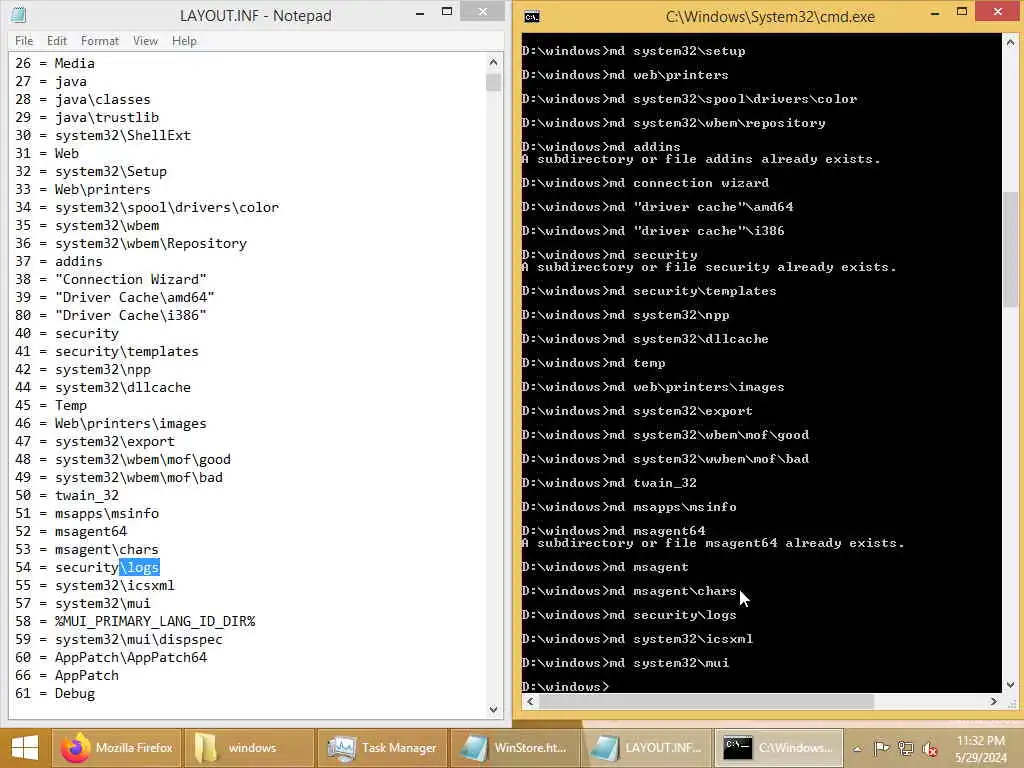Click "md system32\dllcache" line in cmd
Screen dimensions: 1024x768
[x=645, y=339]
